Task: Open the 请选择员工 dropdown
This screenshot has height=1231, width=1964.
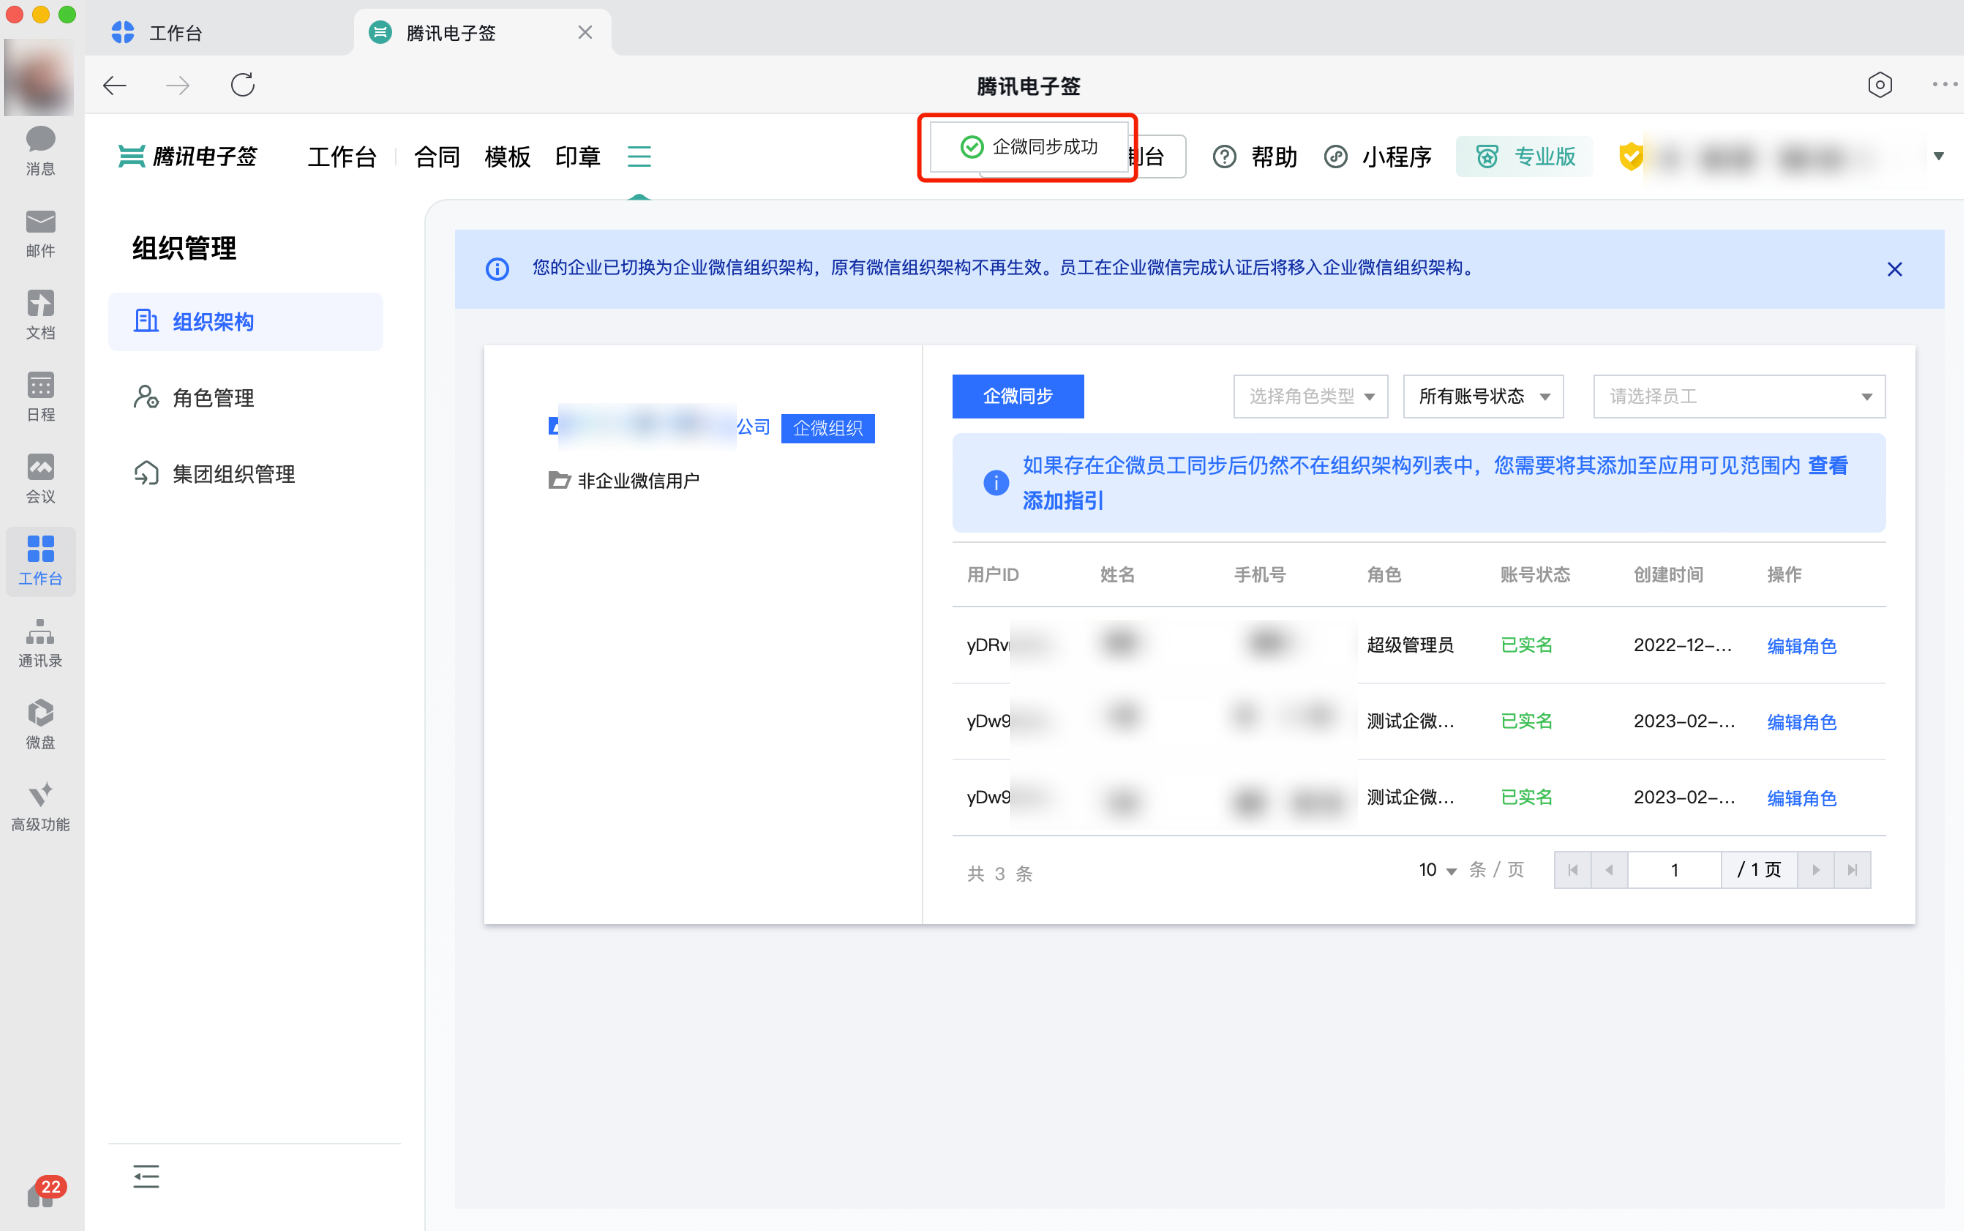Action: 1739,397
